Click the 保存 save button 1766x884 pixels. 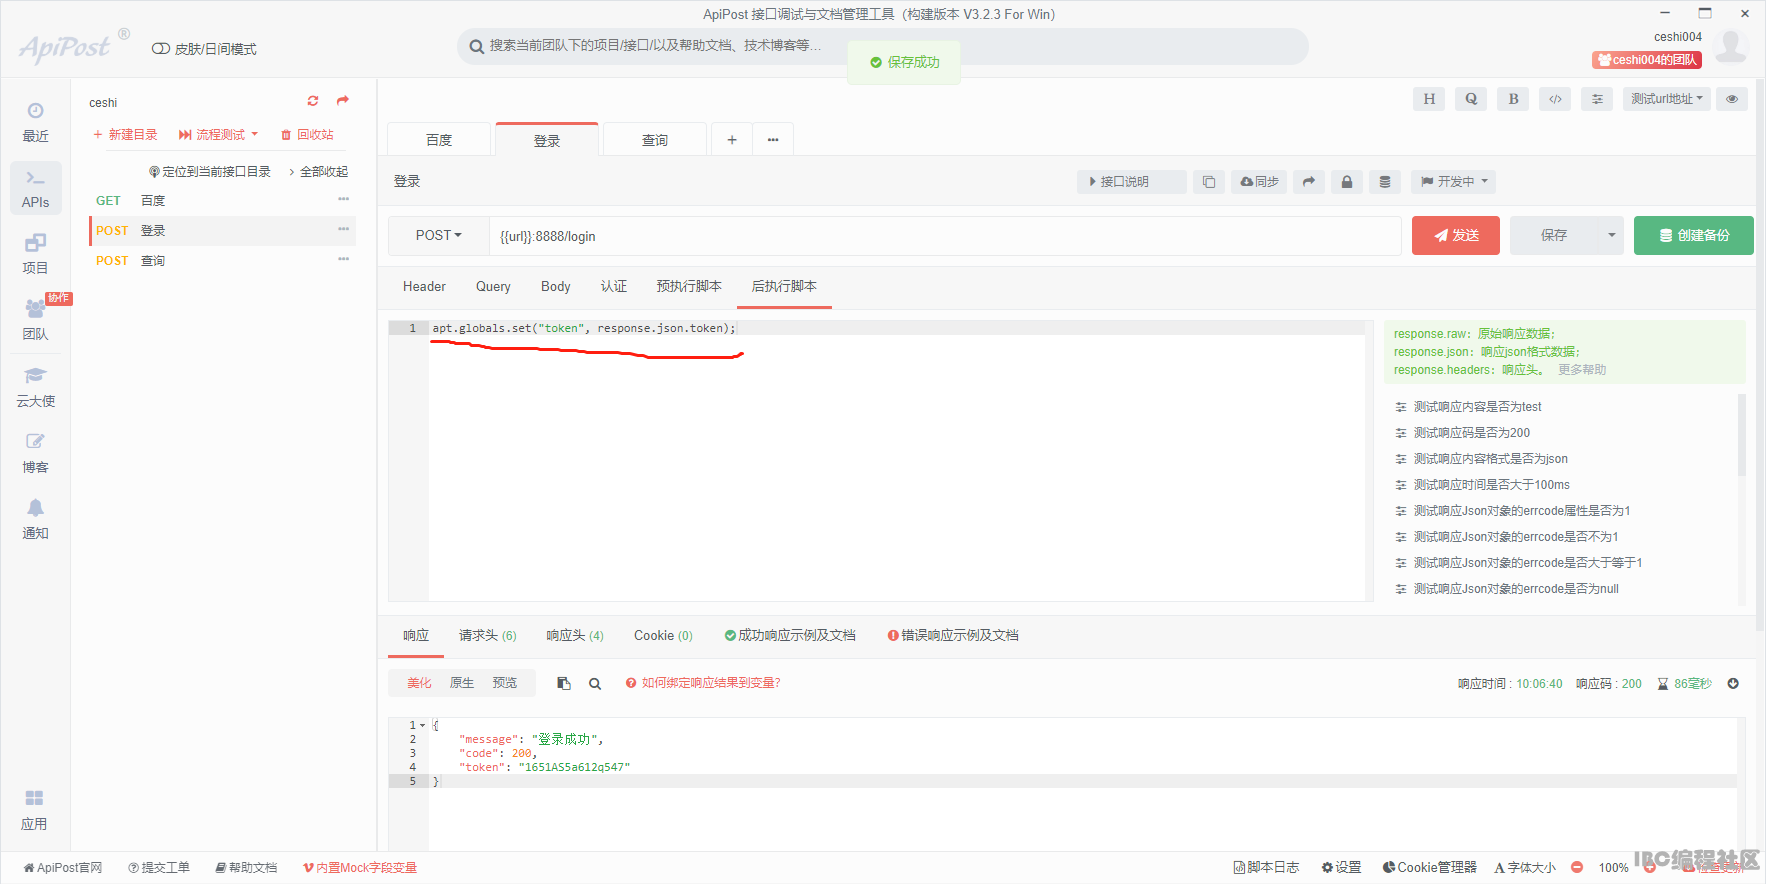(1554, 236)
